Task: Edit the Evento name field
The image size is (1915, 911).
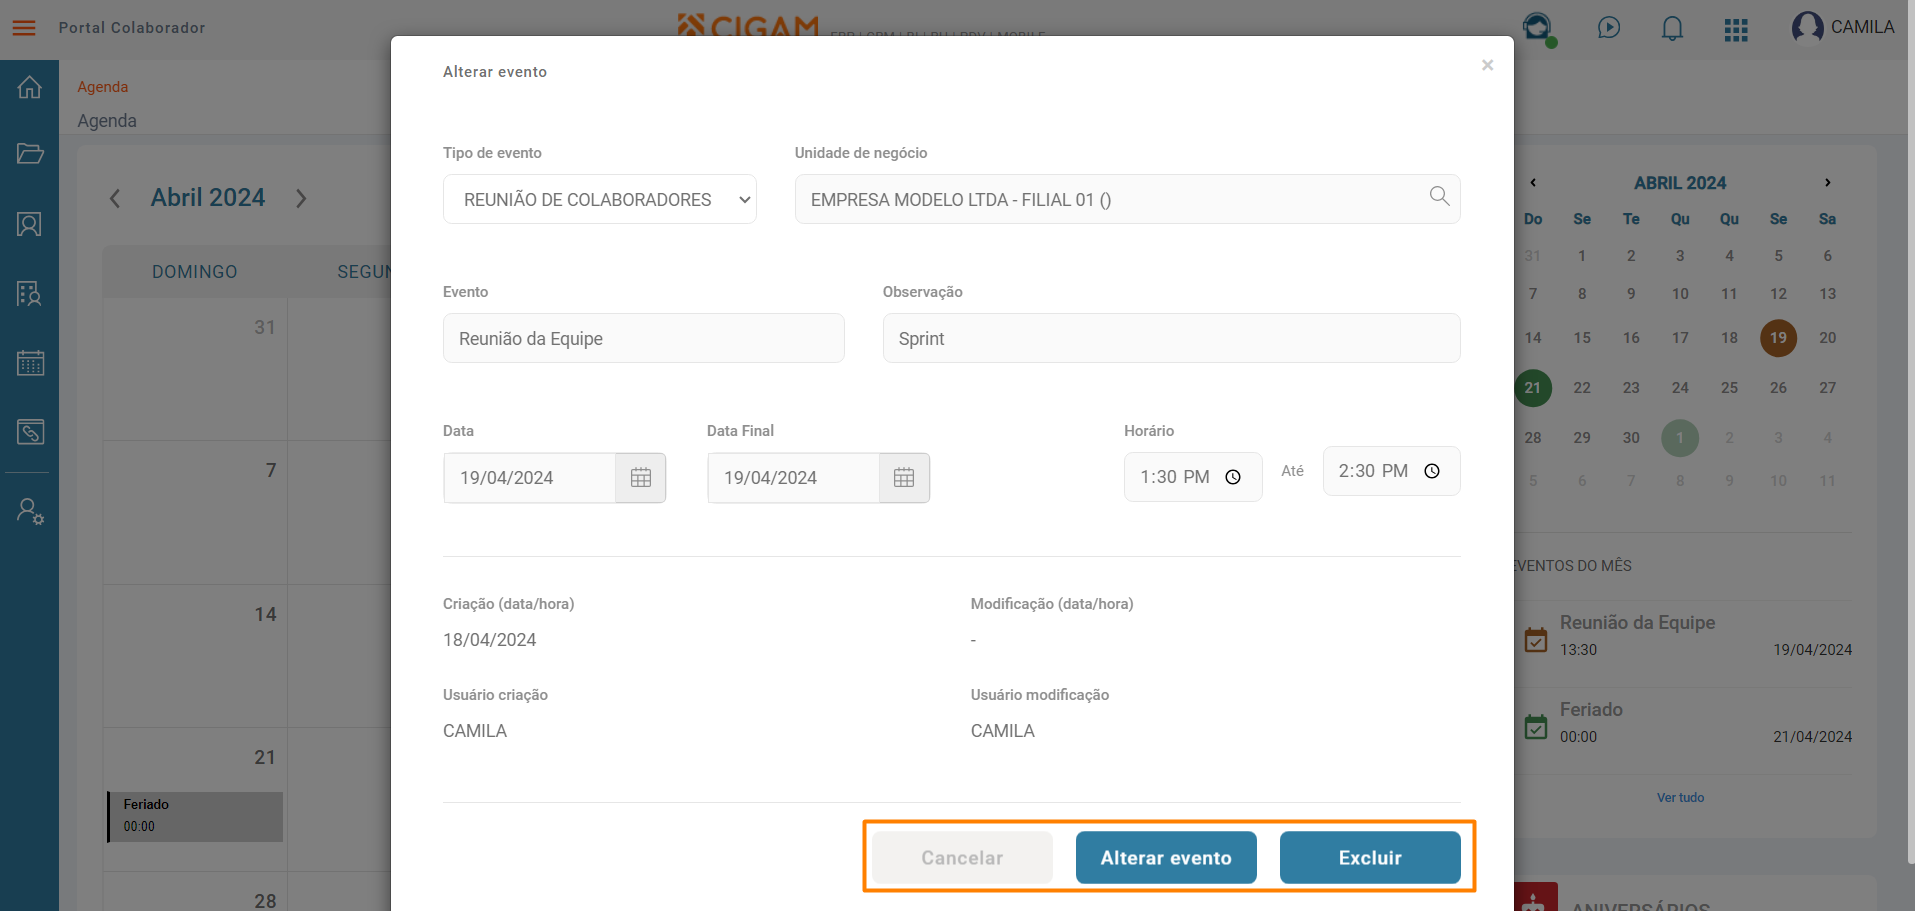Action: pyautogui.click(x=644, y=338)
